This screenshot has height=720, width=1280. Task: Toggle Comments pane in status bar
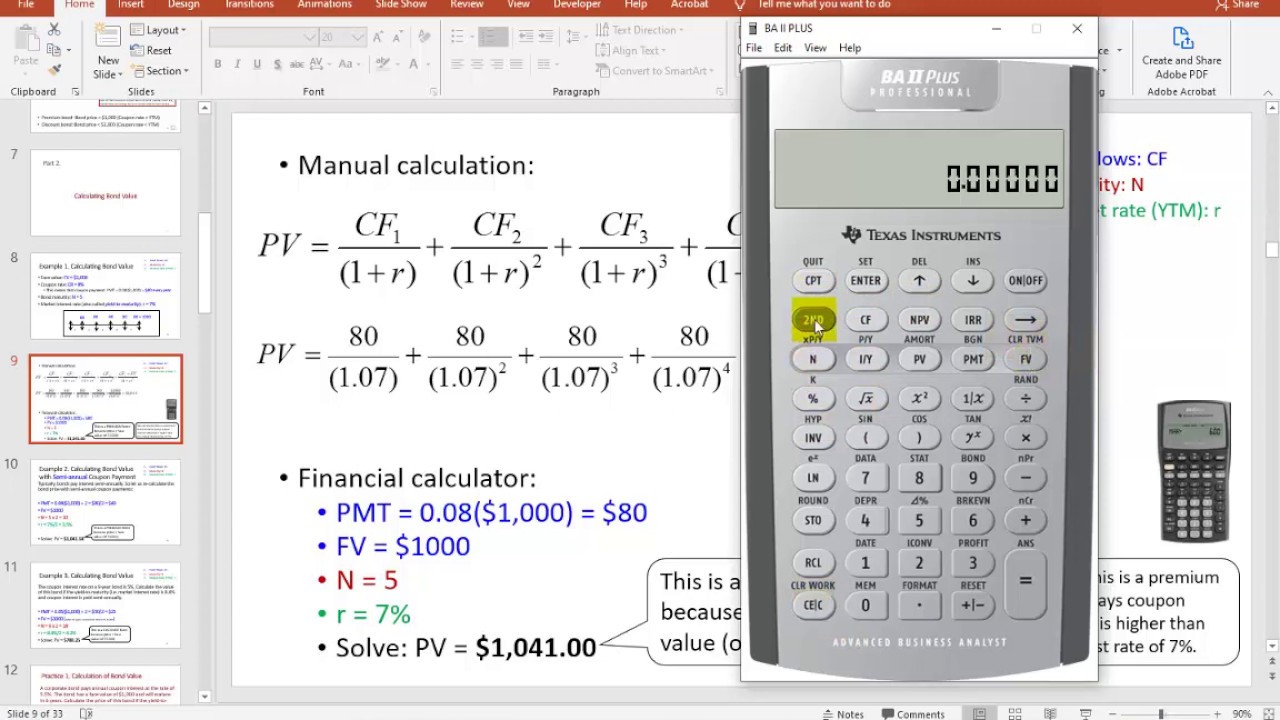click(x=911, y=714)
